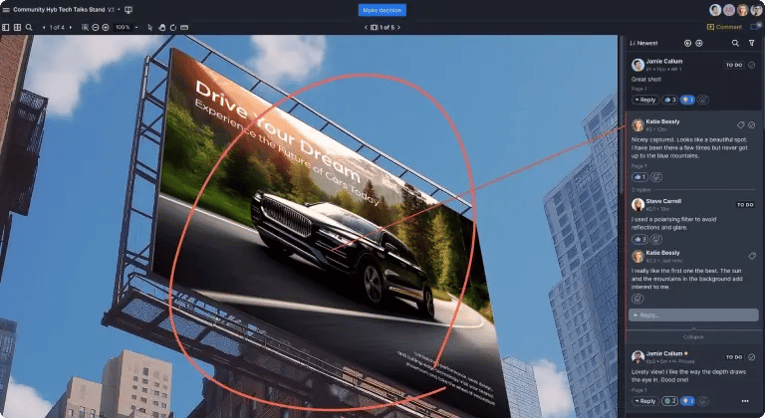Click Jamie Callum's avatar on Great shot comment
Screen dimensions: 765x418
point(638,65)
